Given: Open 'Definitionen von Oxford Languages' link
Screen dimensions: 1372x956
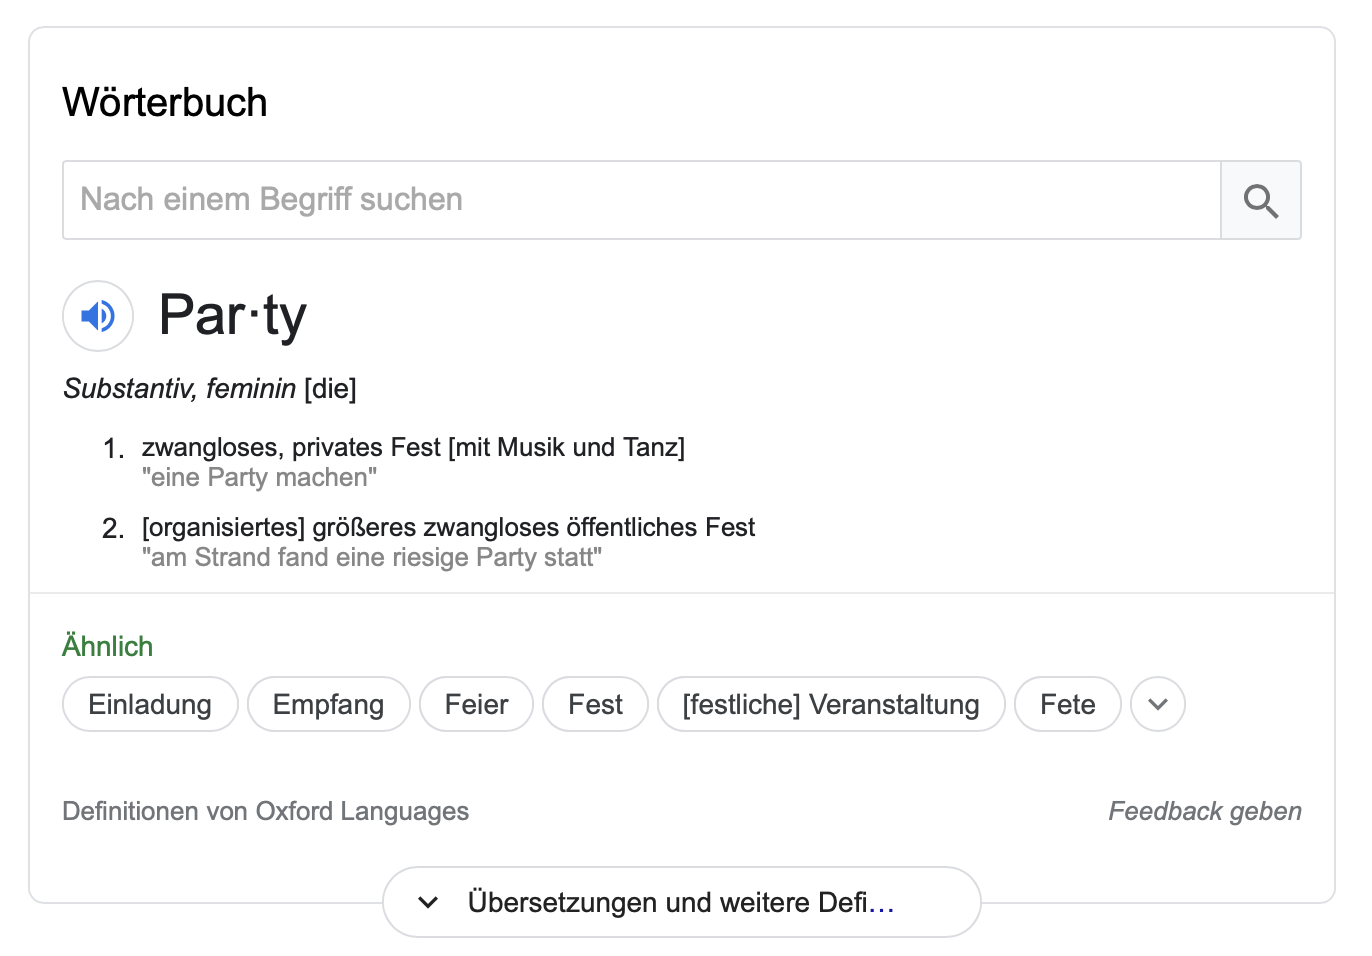Looking at the screenshot, I should click(x=266, y=811).
